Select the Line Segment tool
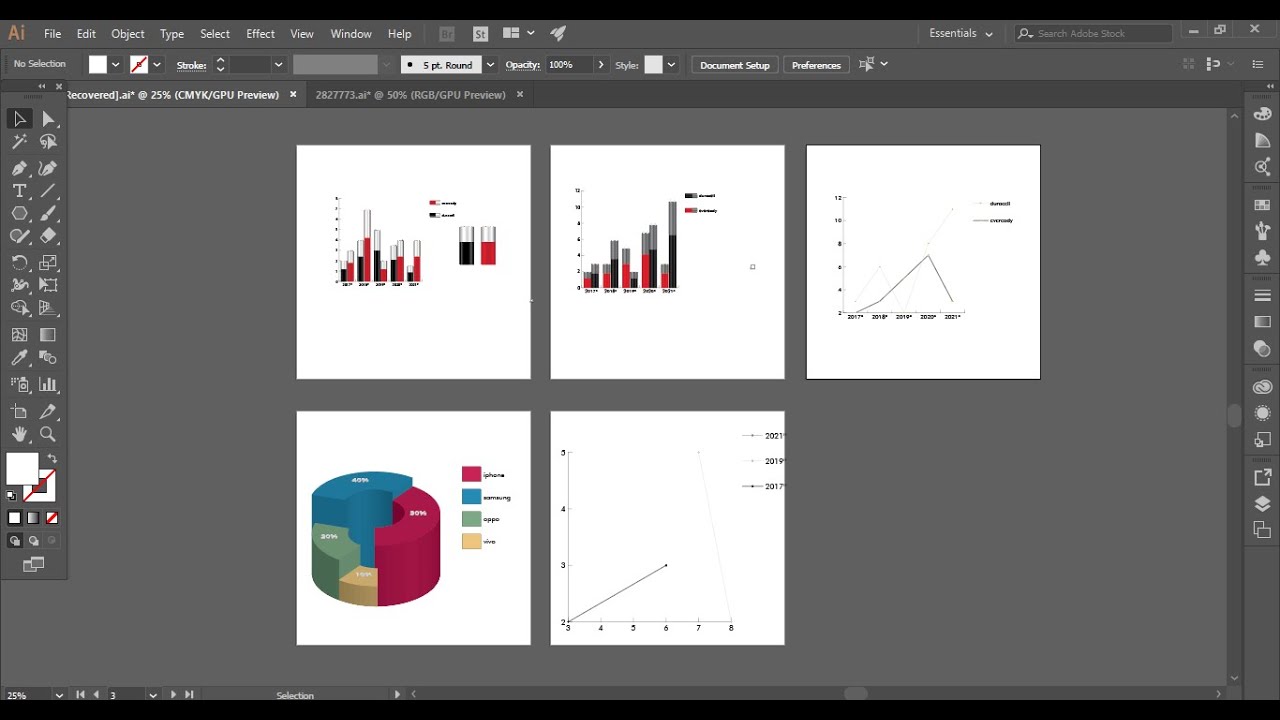This screenshot has height=720, width=1280. point(48,191)
